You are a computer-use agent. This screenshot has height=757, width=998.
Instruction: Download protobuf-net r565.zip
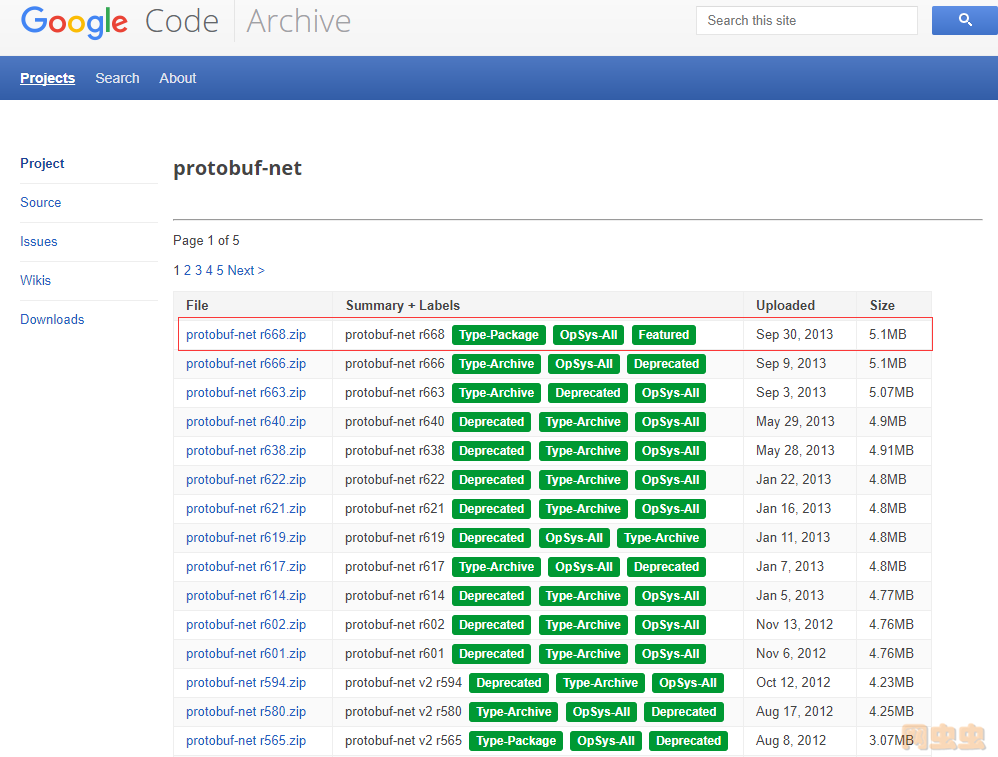click(246, 741)
